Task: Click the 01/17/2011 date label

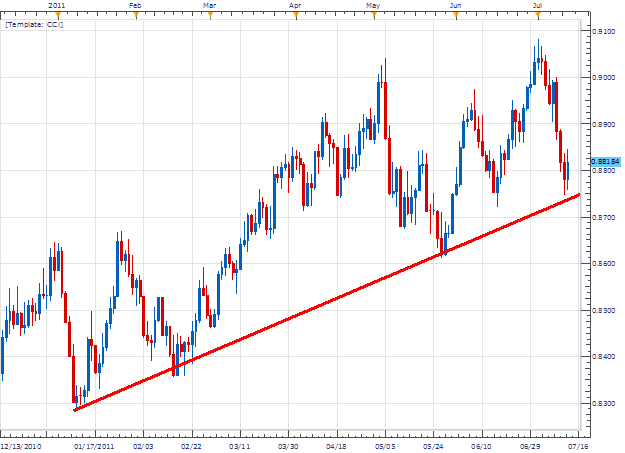Action: (94, 446)
